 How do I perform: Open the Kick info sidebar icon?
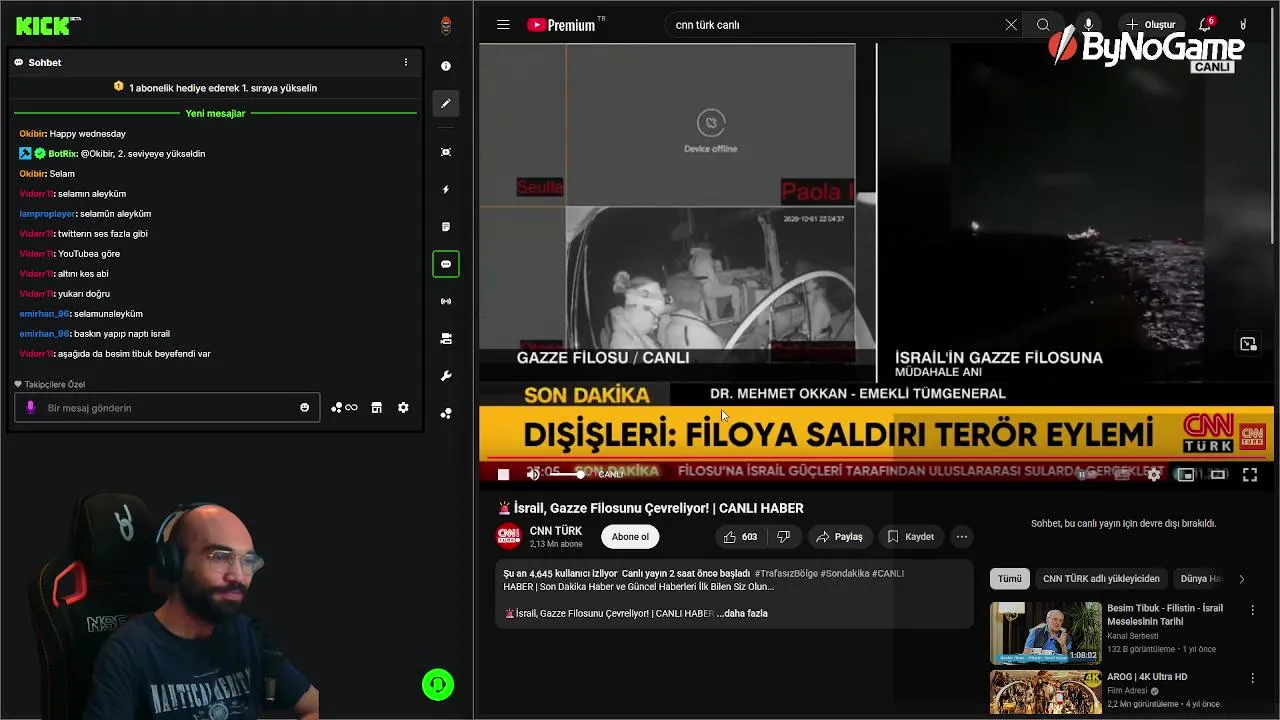[x=446, y=66]
